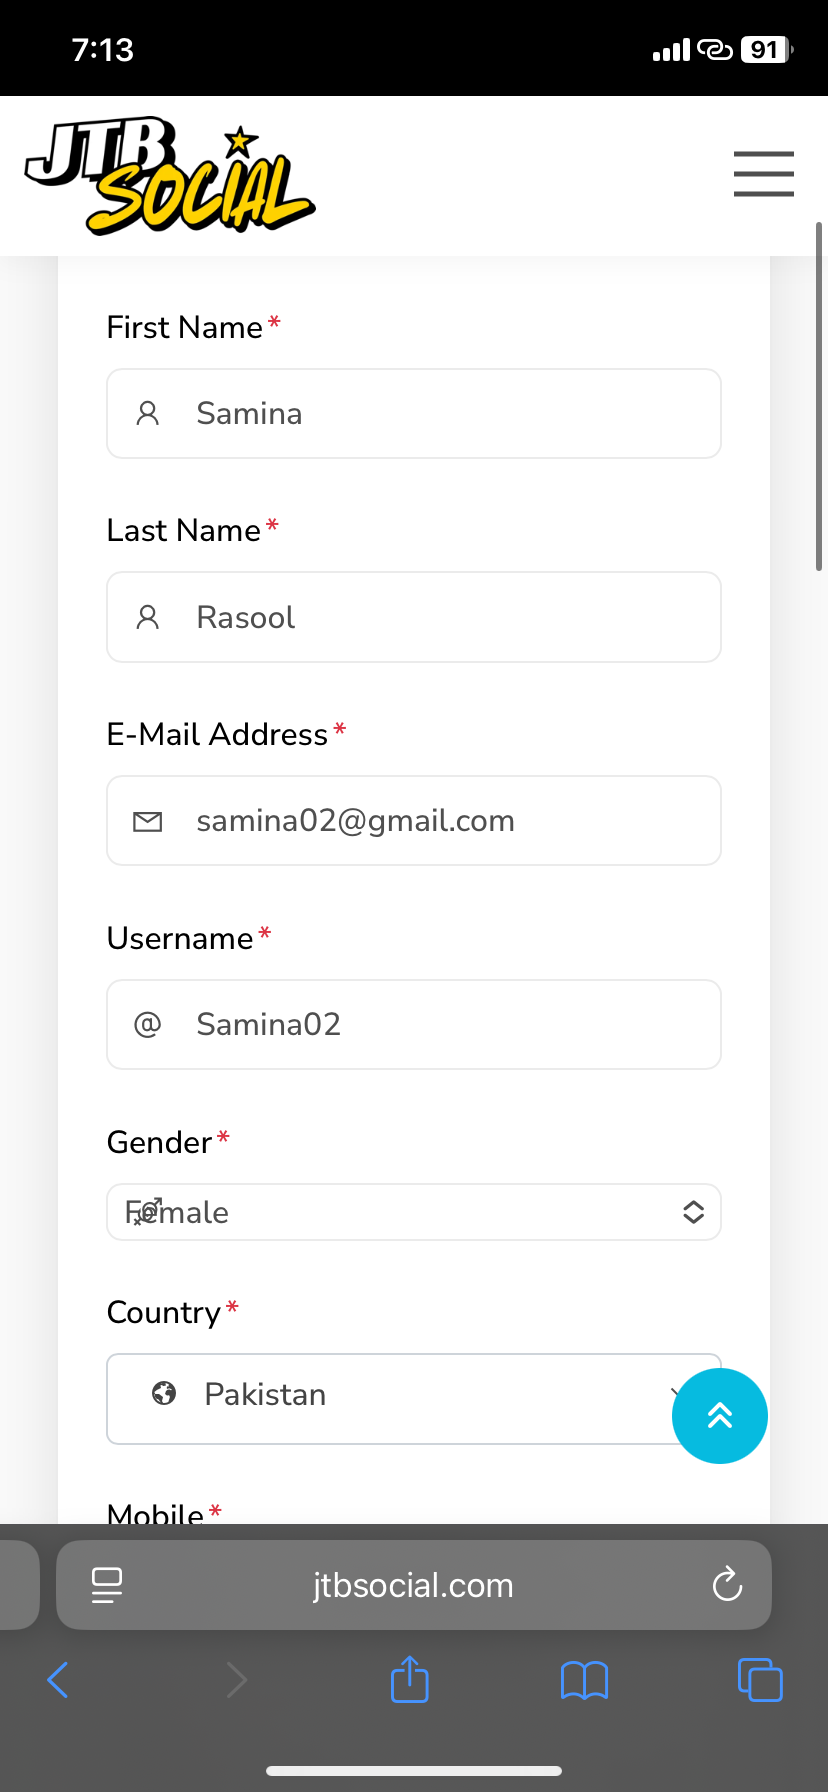Image resolution: width=828 pixels, height=1792 pixels.
Task: Reload the page in Safari
Action: click(x=727, y=1584)
